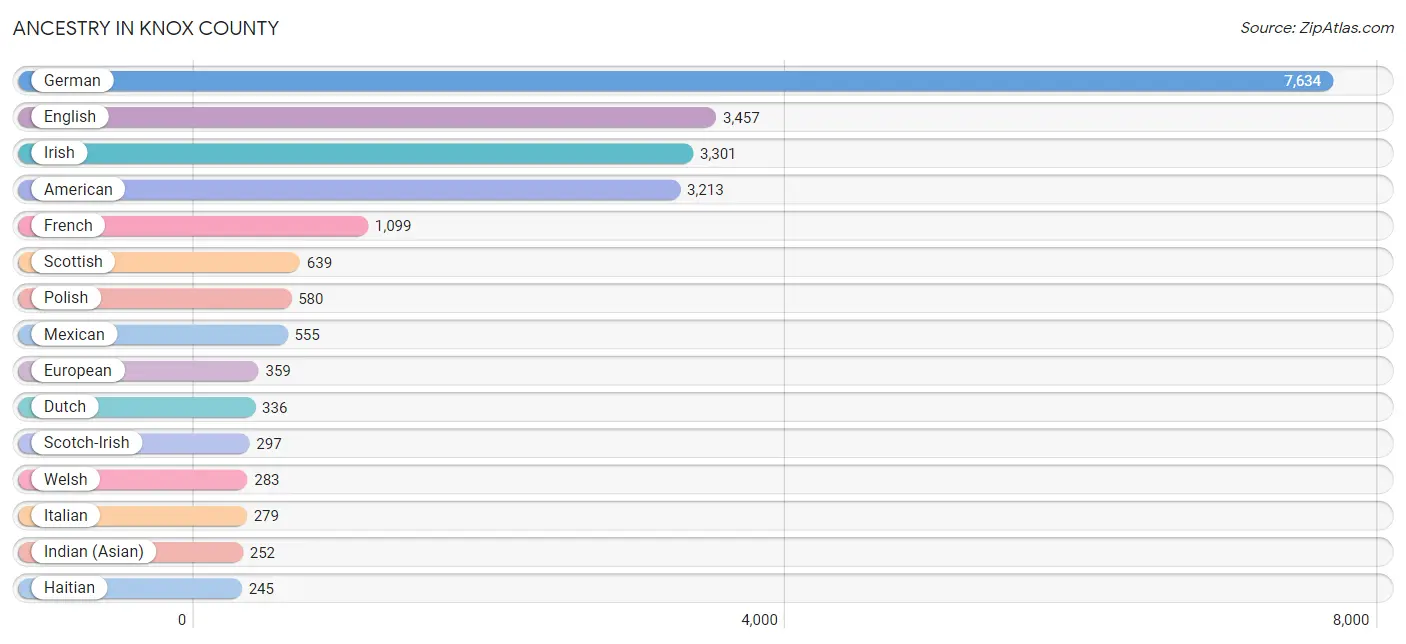Click the 0 axis label

[x=182, y=620]
